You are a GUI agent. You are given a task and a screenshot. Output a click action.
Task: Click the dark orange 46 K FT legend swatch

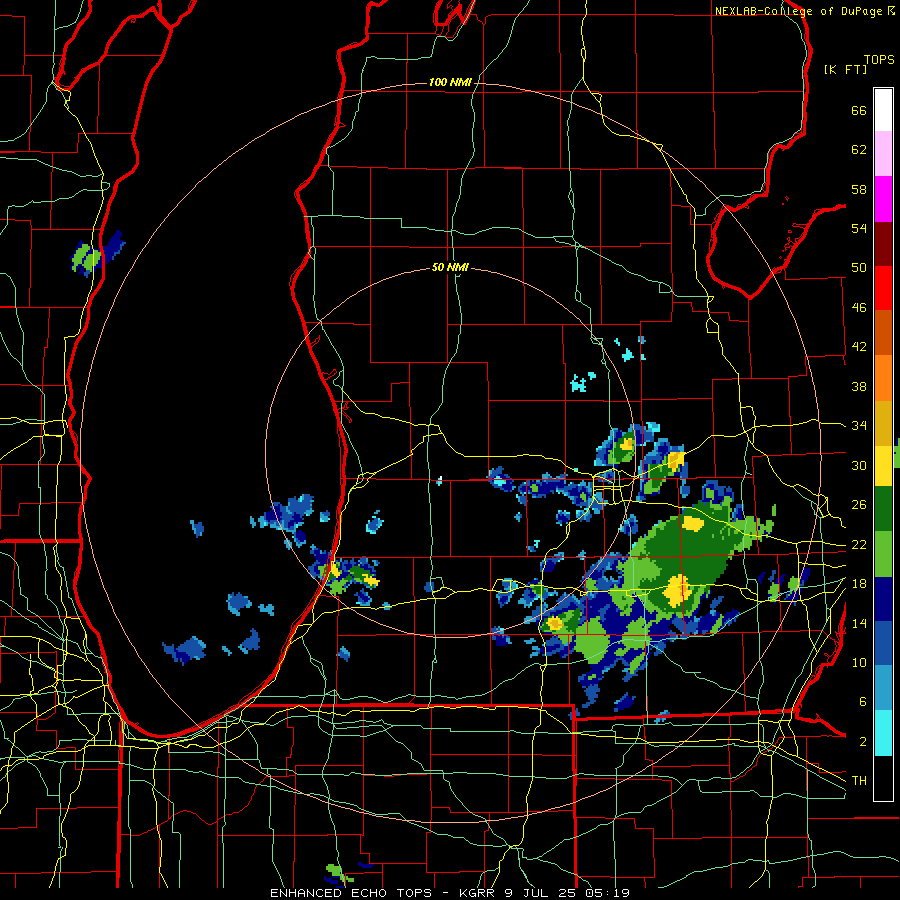tap(883, 332)
